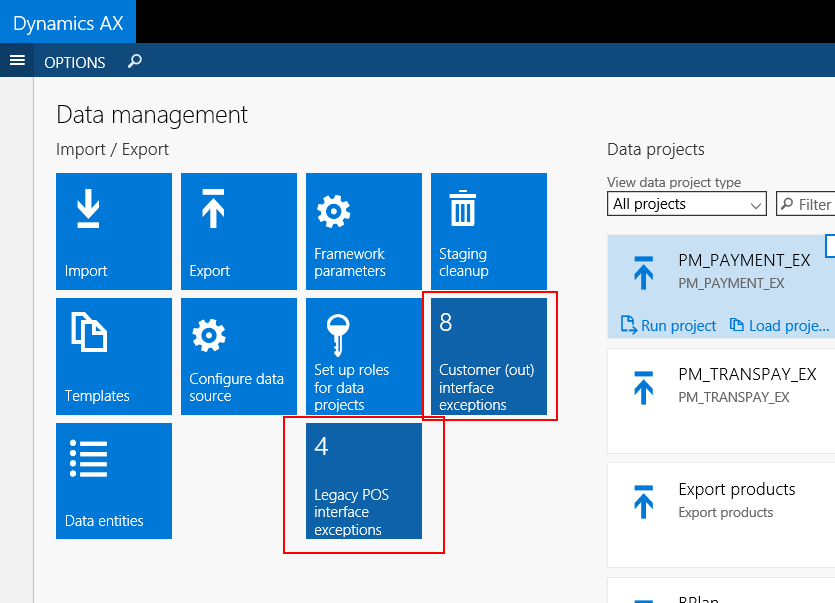Open the hamburger navigation menu
This screenshot has width=835, height=603.
click(17, 60)
